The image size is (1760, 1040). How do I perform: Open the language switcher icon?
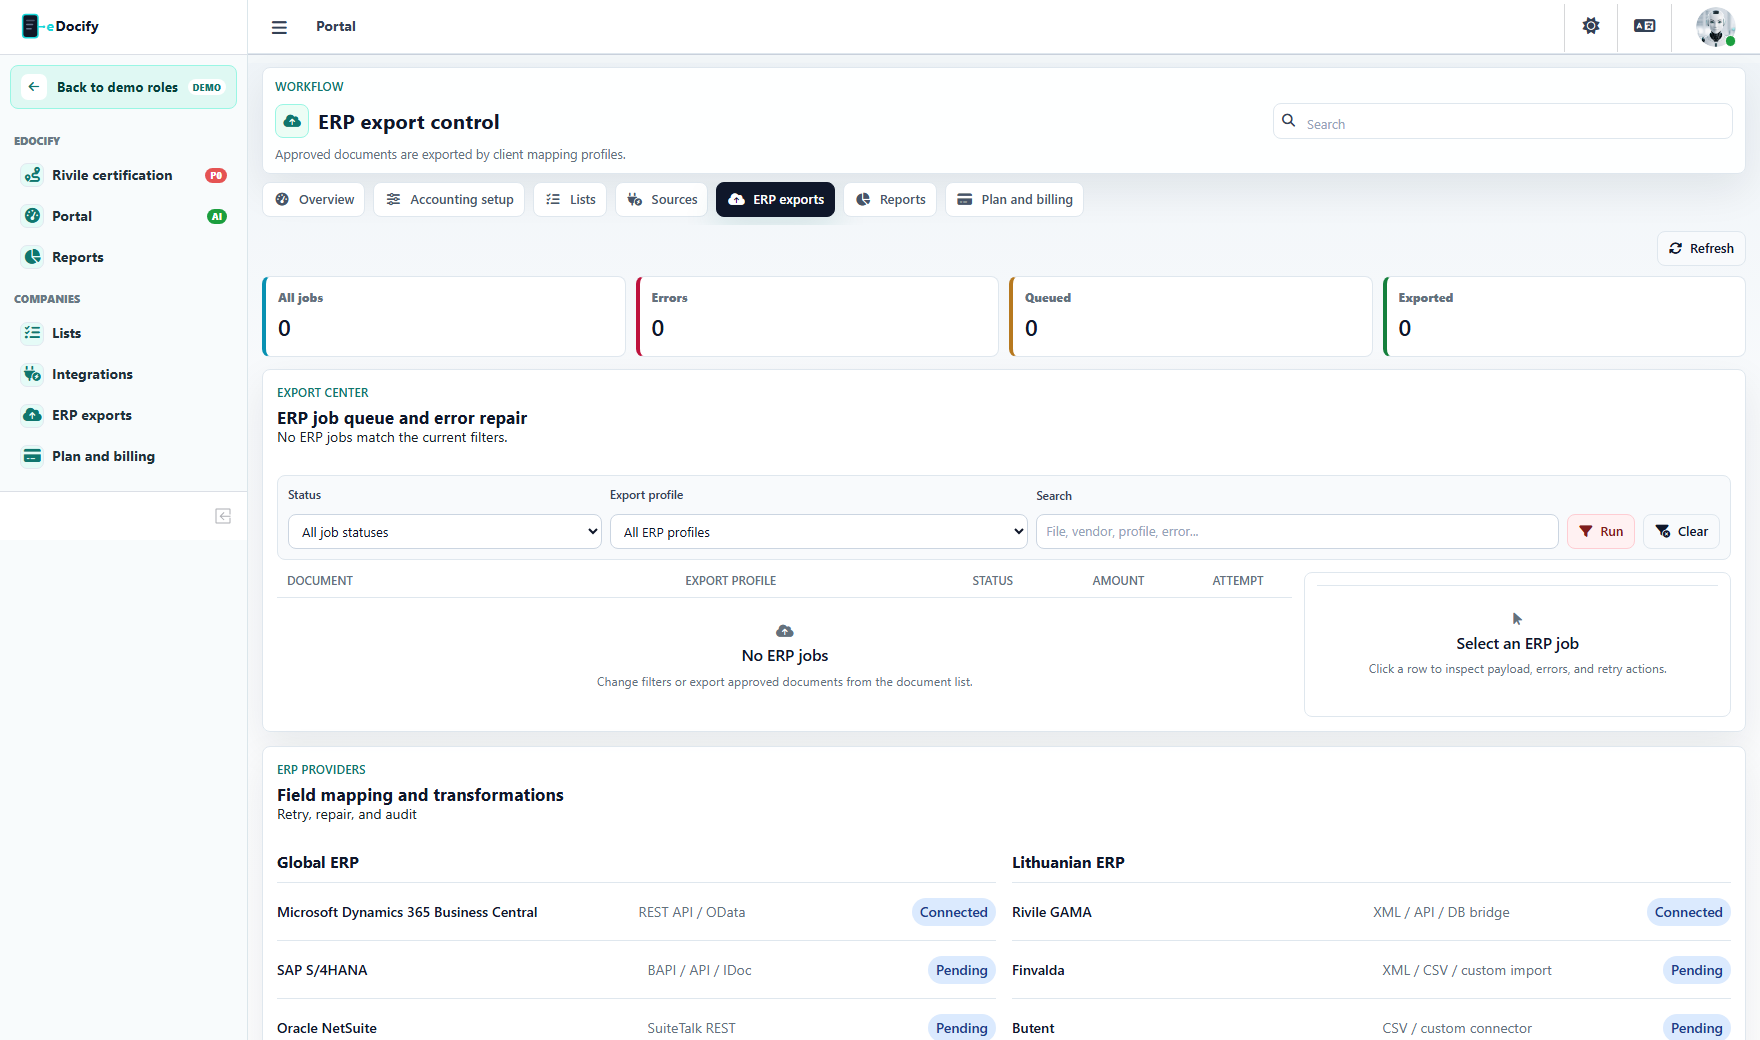tap(1645, 26)
